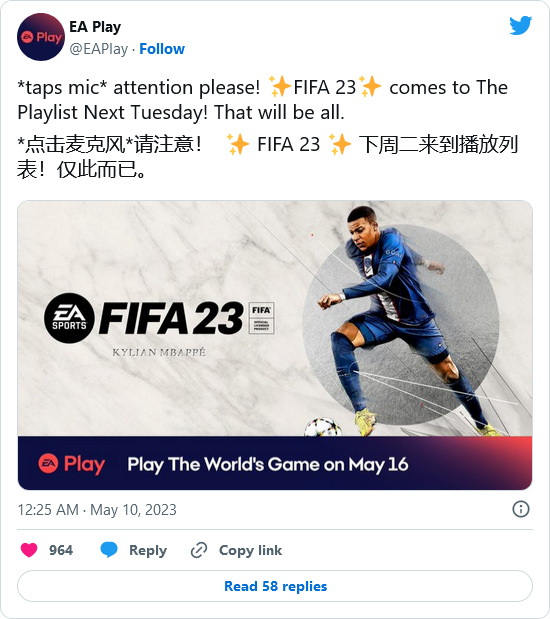This screenshot has height=619, width=550.
Task: Click the FIFA official licensed product badge
Action: pos(261,318)
